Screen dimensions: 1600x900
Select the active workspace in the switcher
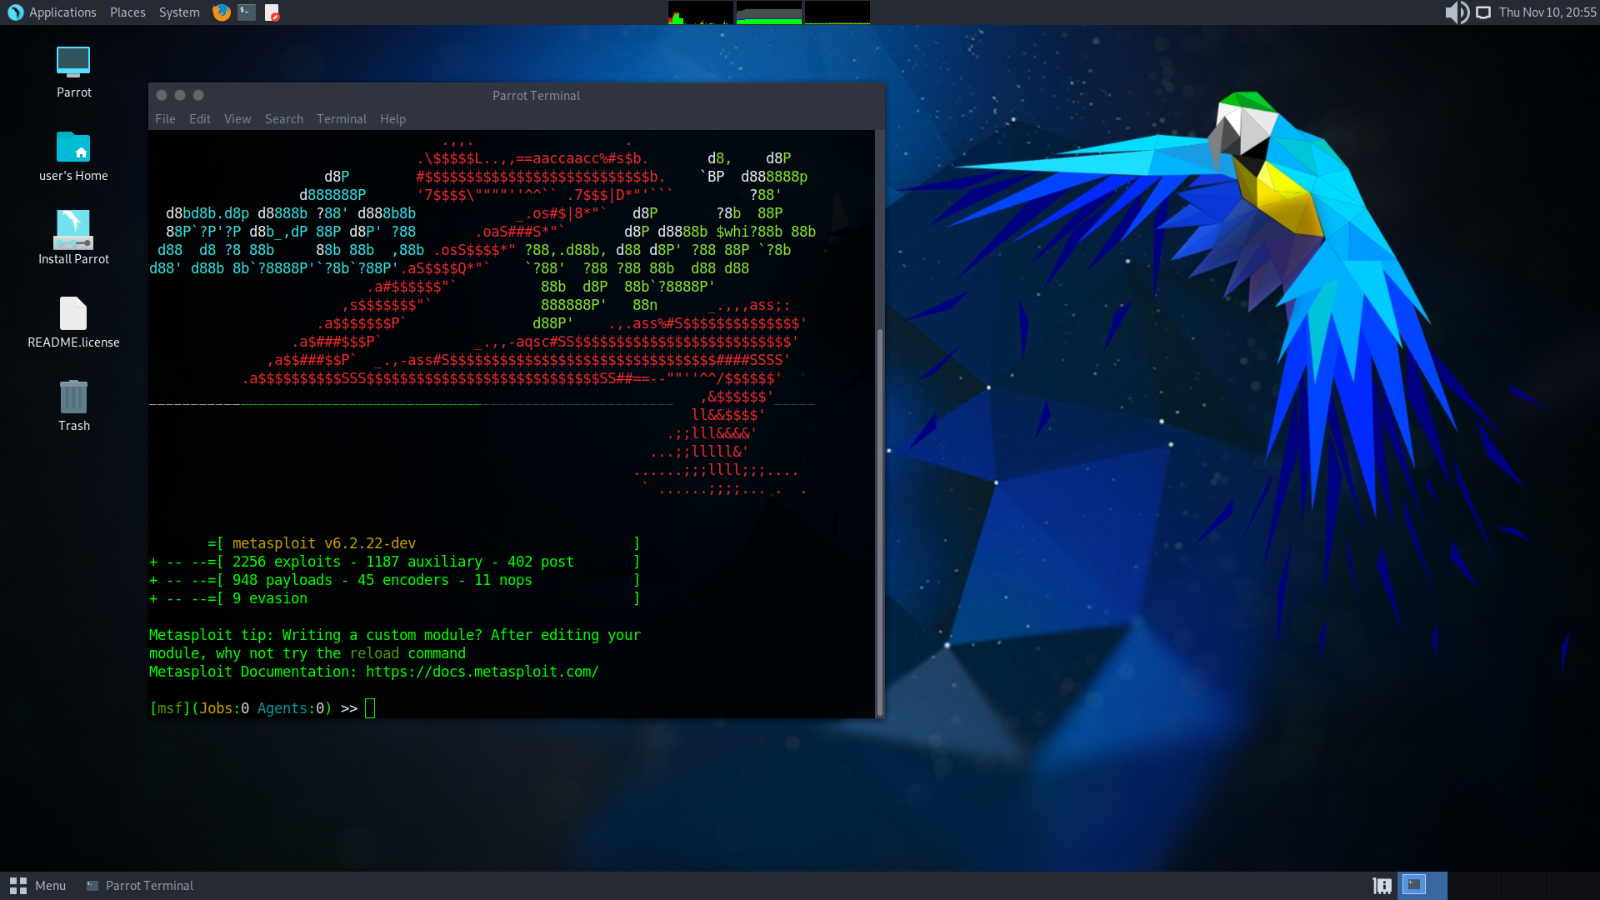tap(1414, 885)
